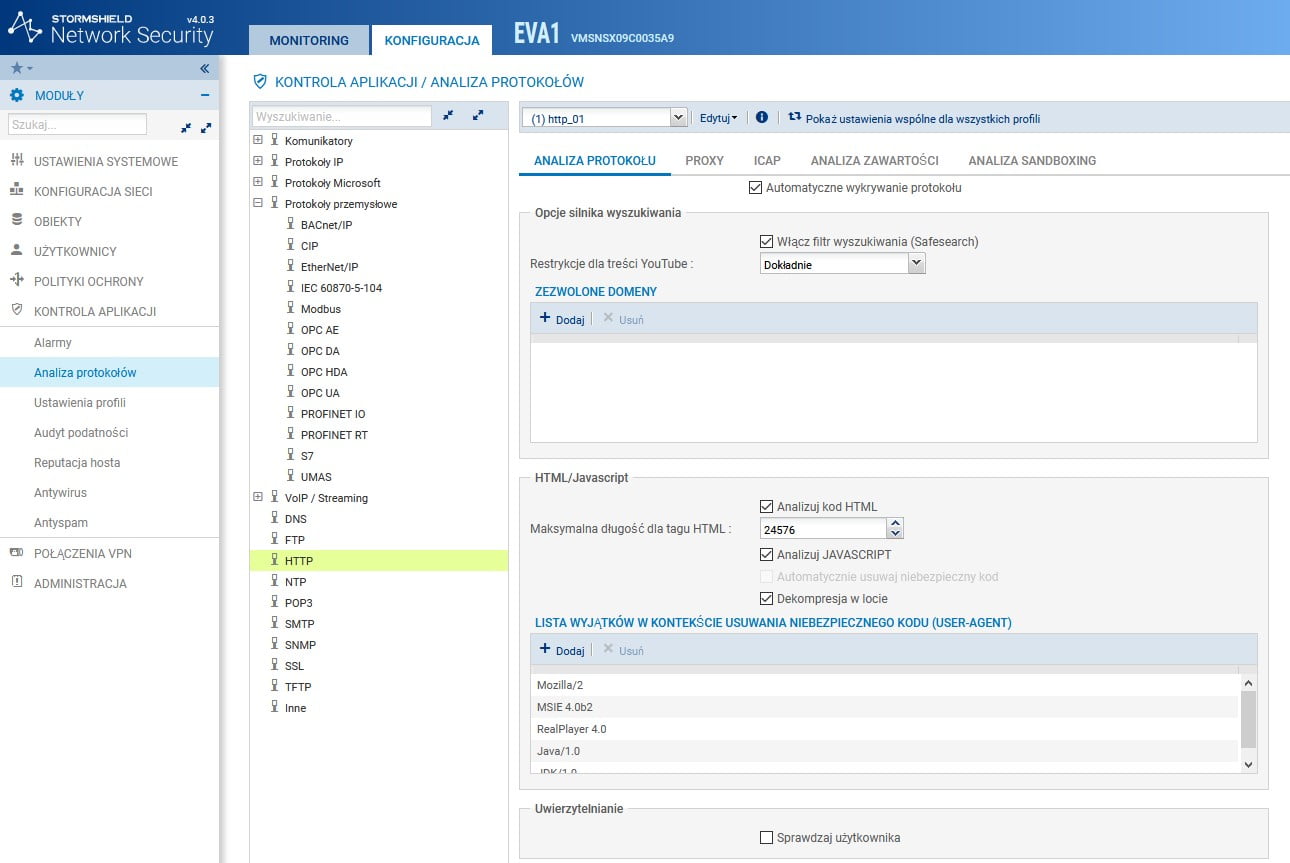Expand the VoIP / Streaming tree node

point(258,498)
